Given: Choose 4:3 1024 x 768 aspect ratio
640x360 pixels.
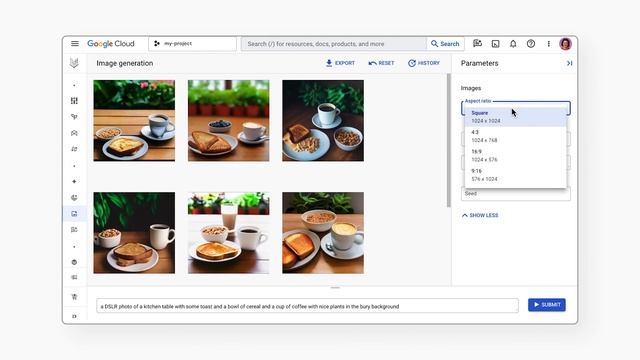Looking at the screenshot, I should [516, 136].
